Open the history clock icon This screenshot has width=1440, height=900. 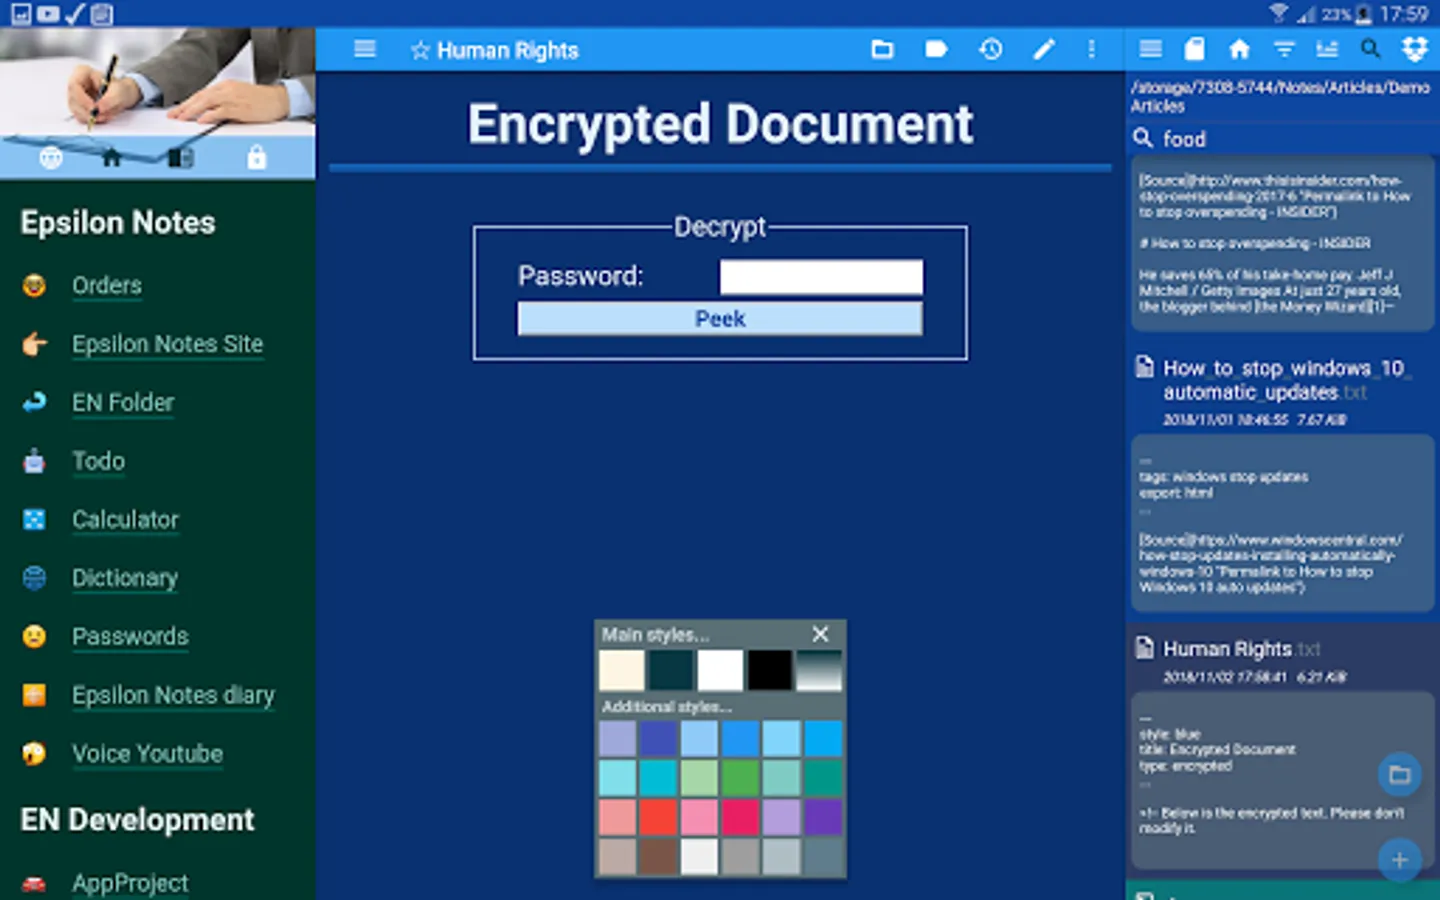pyautogui.click(x=990, y=49)
